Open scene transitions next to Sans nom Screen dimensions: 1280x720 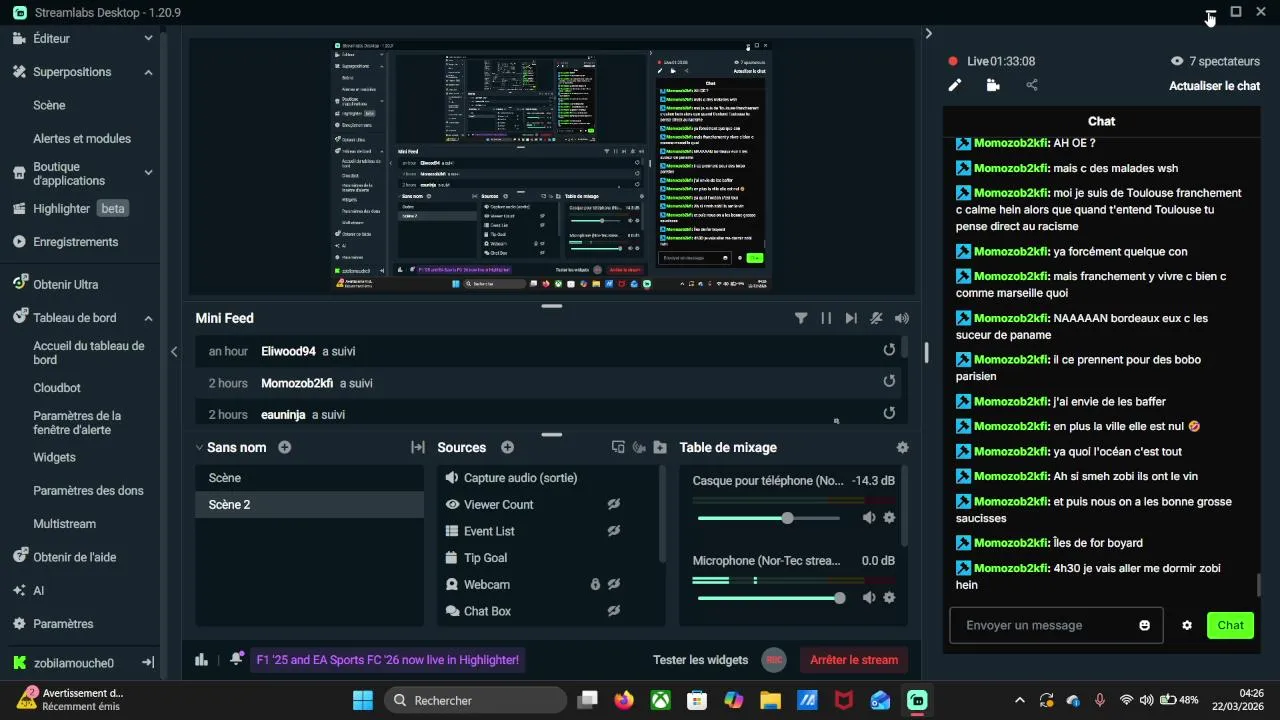coord(418,447)
